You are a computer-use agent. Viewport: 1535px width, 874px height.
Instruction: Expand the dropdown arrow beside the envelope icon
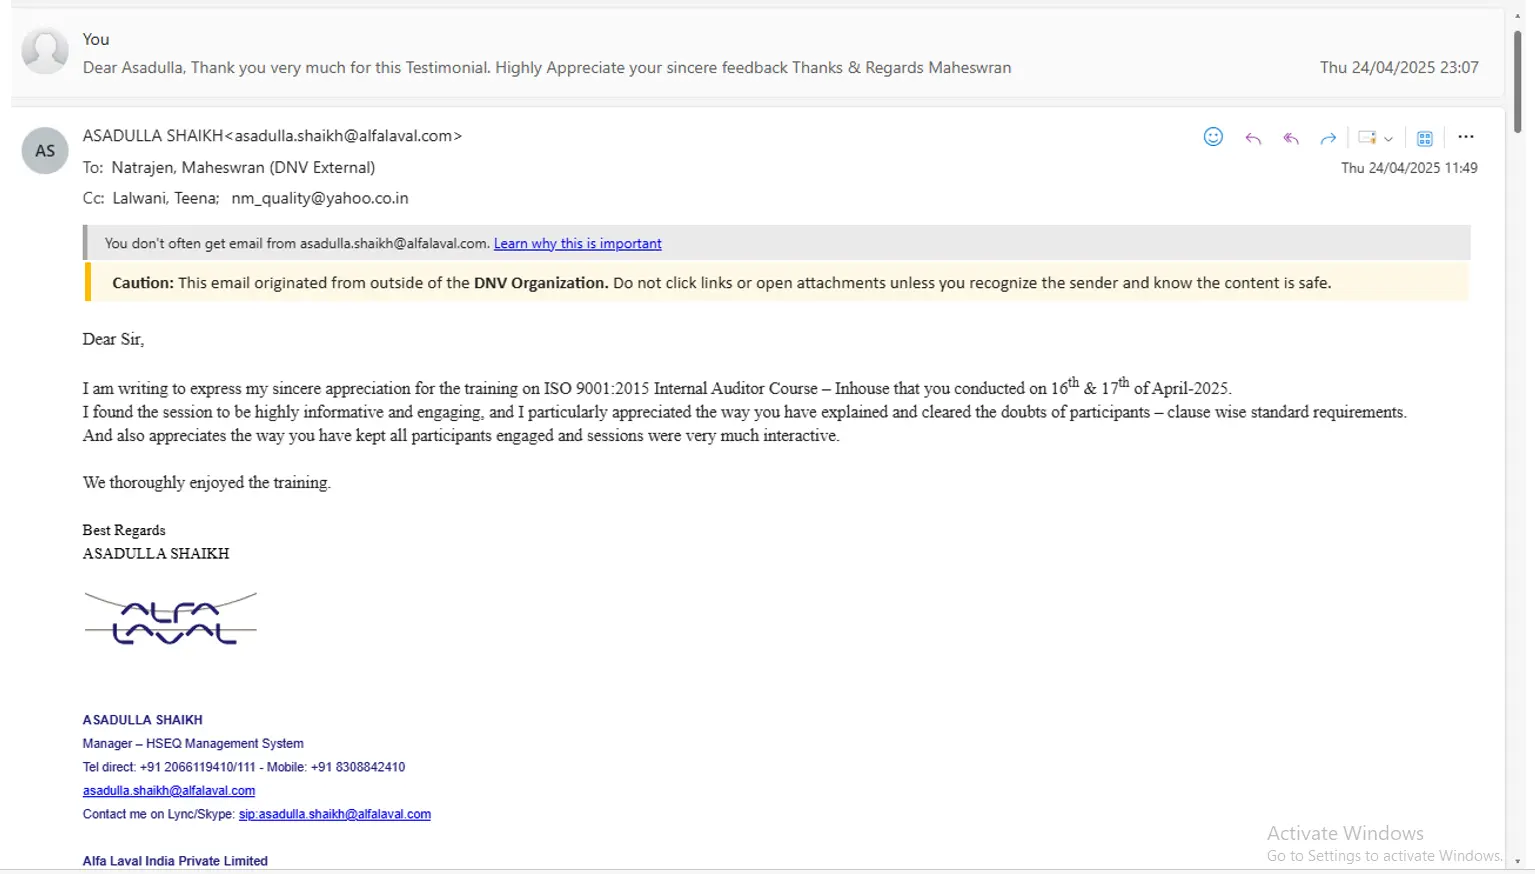coord(1389,139)
